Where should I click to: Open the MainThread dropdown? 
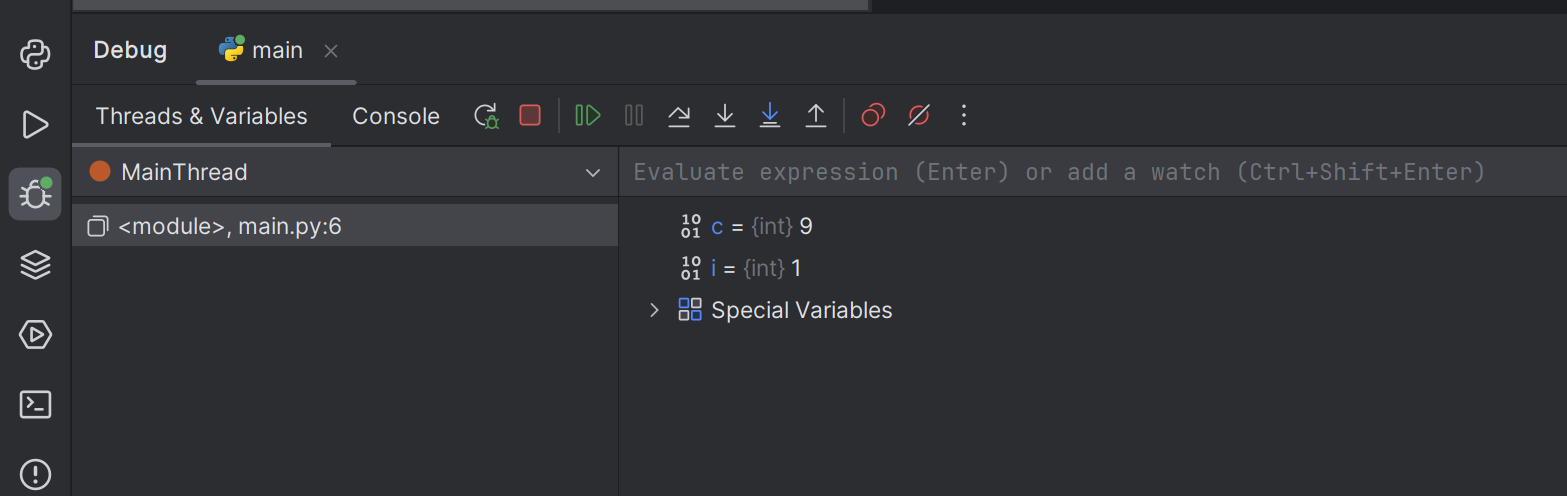592,173
